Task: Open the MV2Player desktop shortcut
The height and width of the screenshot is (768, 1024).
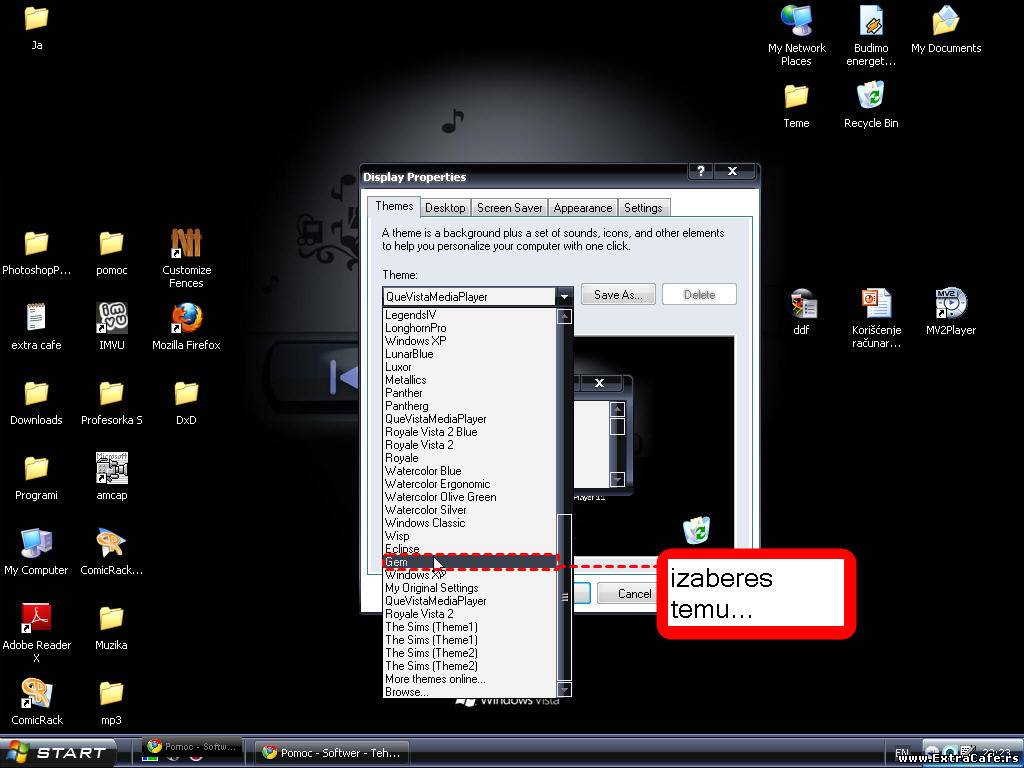Action: [950, 304]
